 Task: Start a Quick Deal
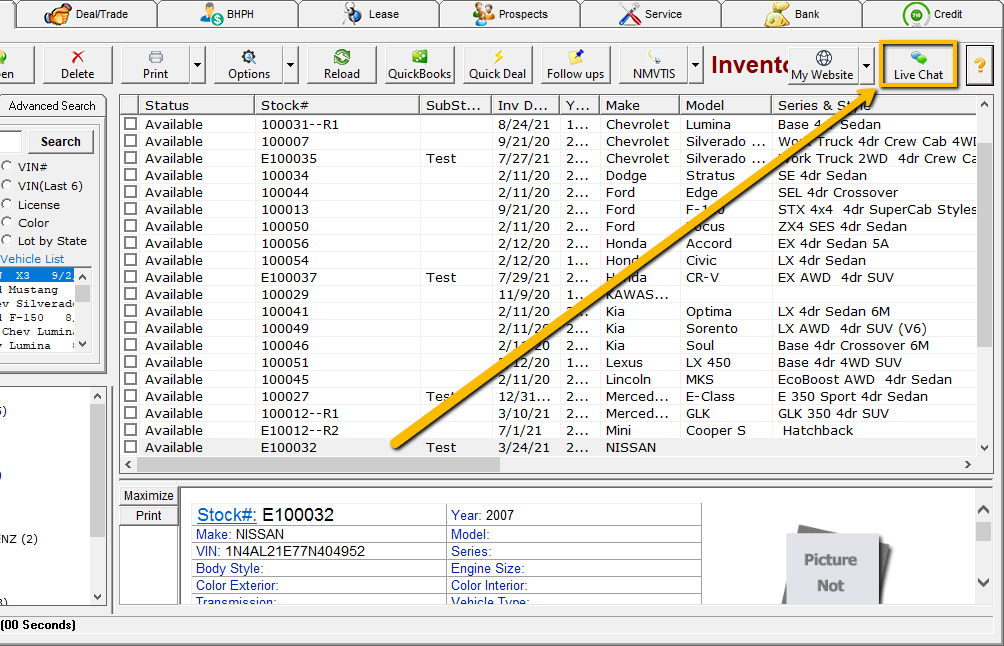[x=498, y=65]
